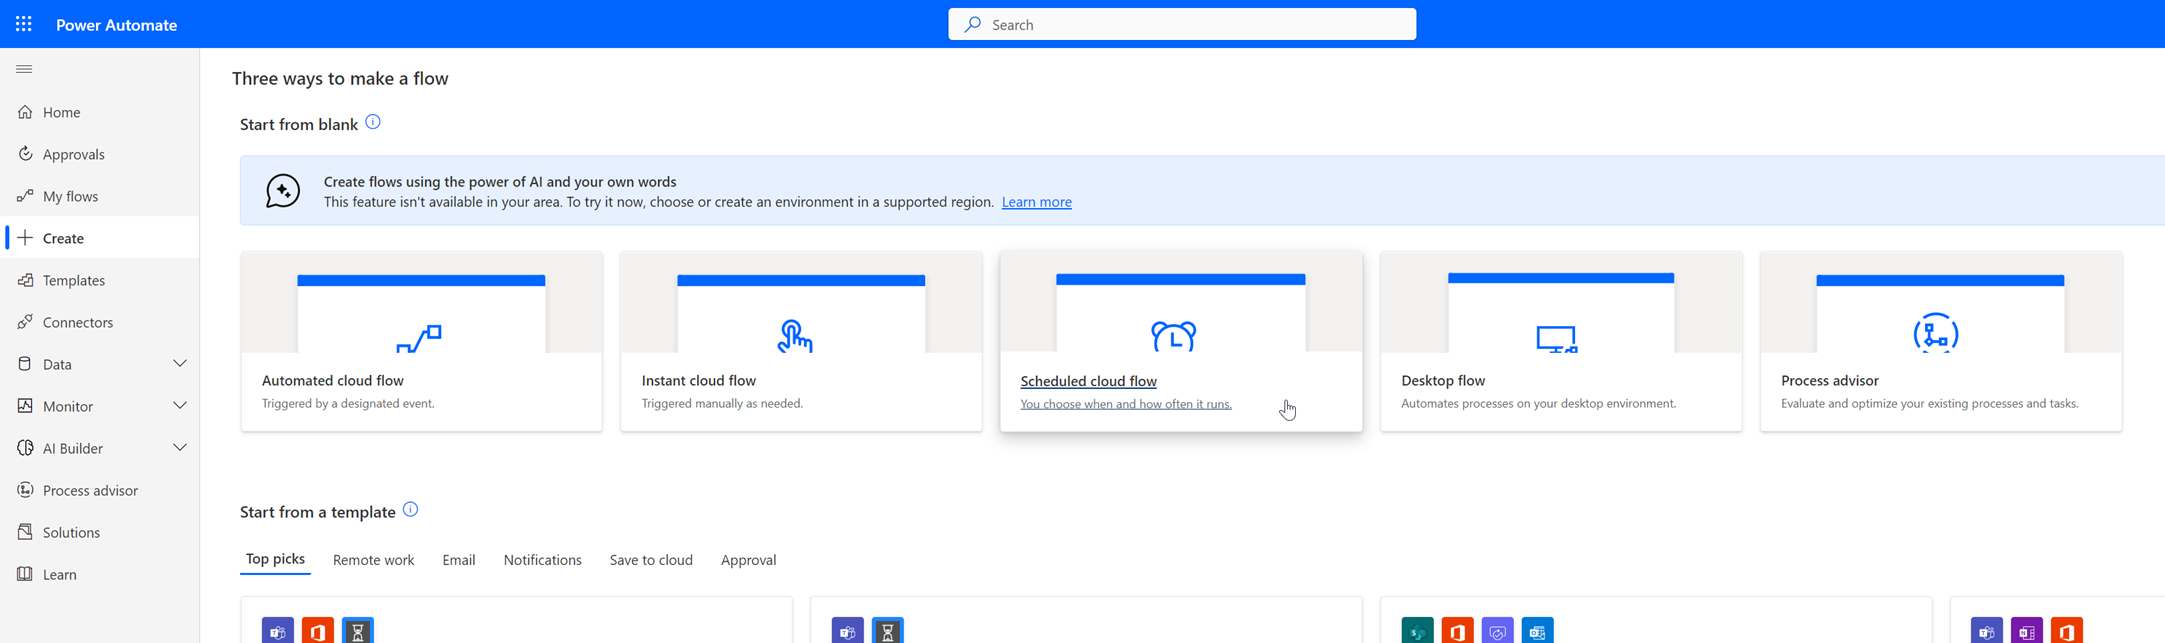Click info icon beside Start from blank
Screen dimensions: 2165x643
click(373, 122)
